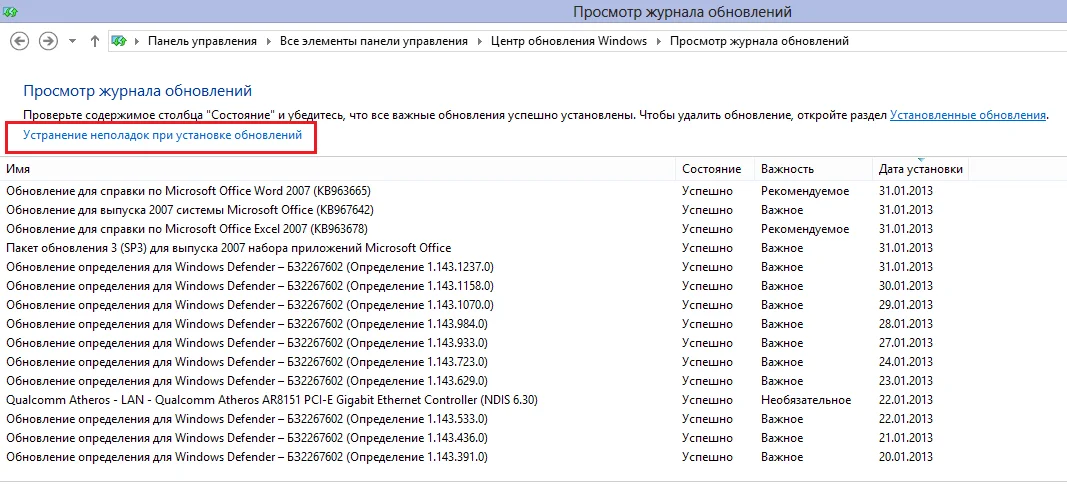Click the window title bar update icon

tap(10, 12)
